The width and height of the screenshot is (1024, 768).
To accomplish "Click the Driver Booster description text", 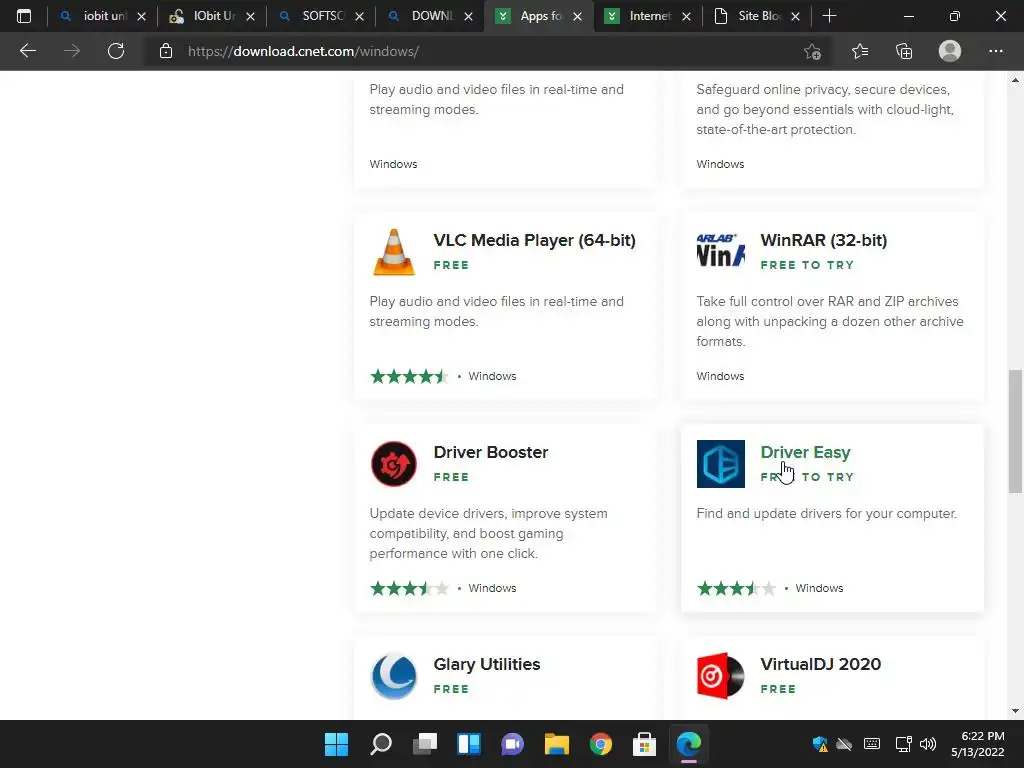I will point(488,534).
